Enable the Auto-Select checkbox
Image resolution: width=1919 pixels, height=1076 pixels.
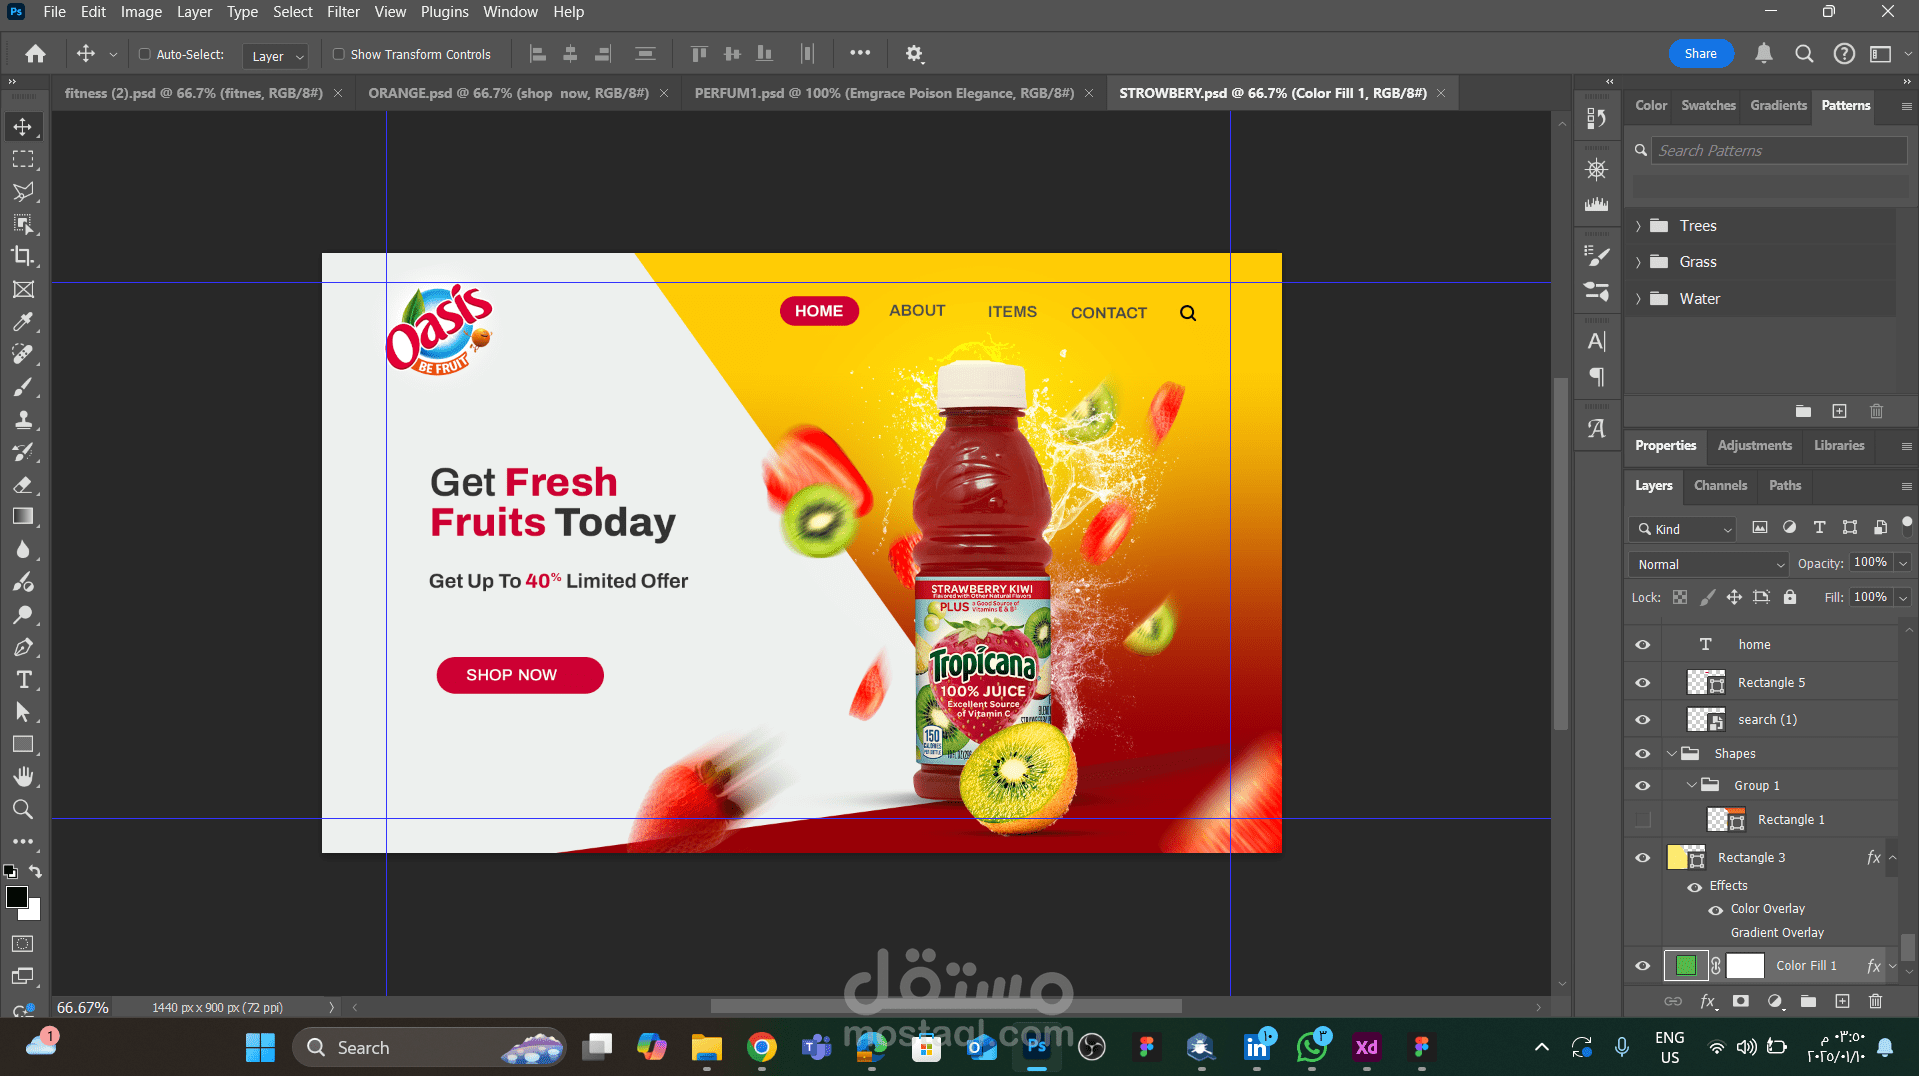coord(145,54)
